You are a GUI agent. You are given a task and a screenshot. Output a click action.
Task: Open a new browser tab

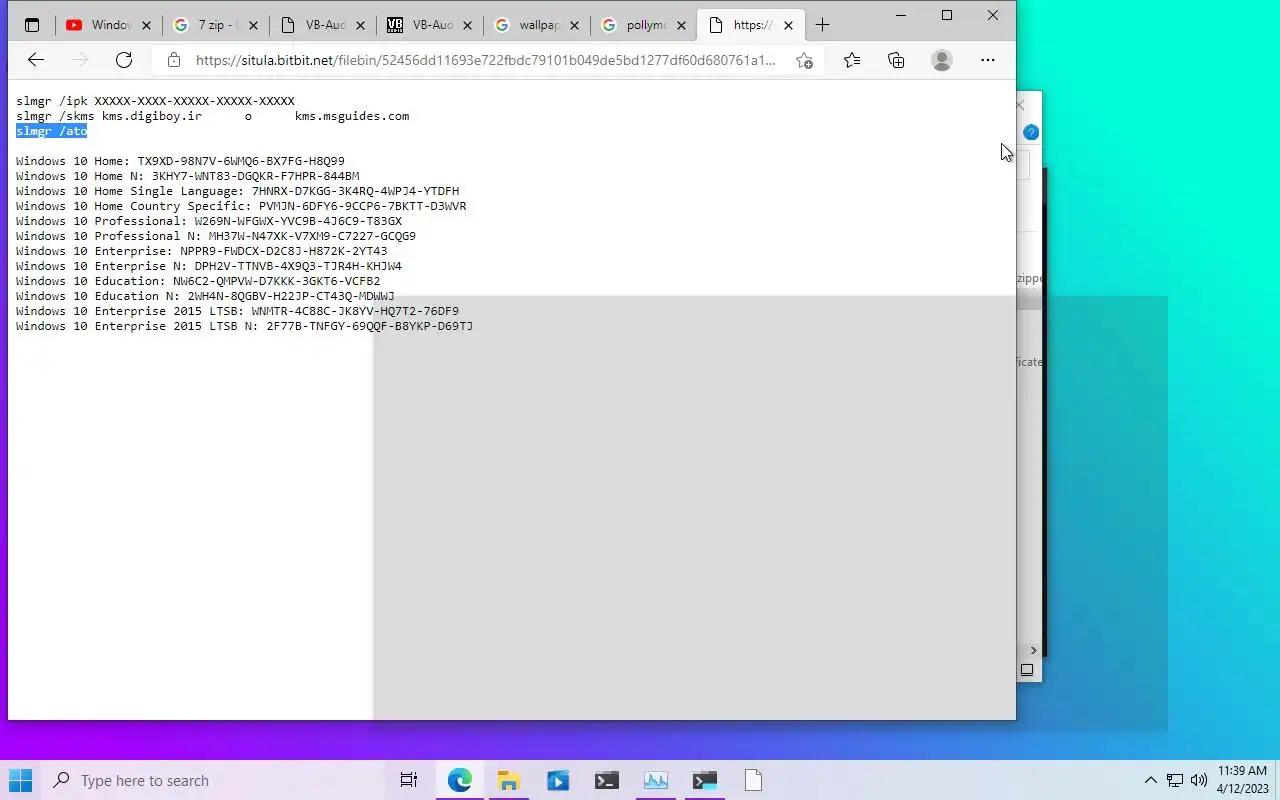pos(822,25)
